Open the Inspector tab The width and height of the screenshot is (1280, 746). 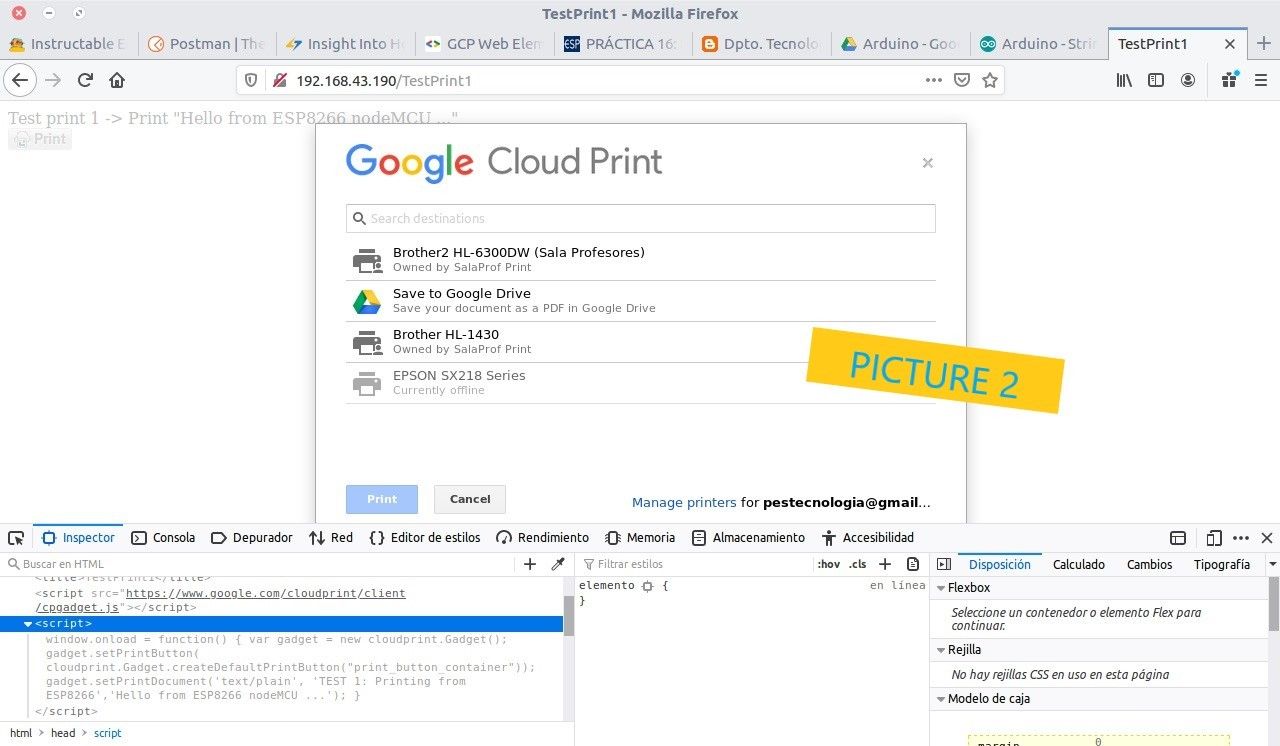78,538
